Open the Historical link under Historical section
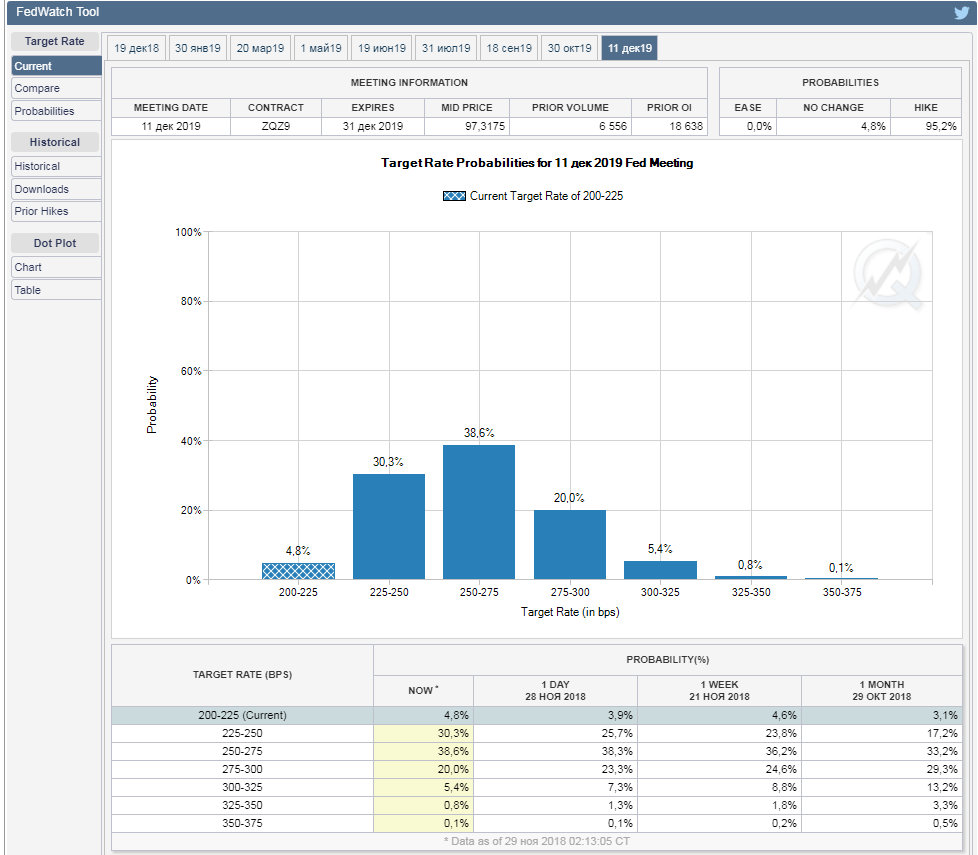The image size is (978, 855). pos(56,167)
